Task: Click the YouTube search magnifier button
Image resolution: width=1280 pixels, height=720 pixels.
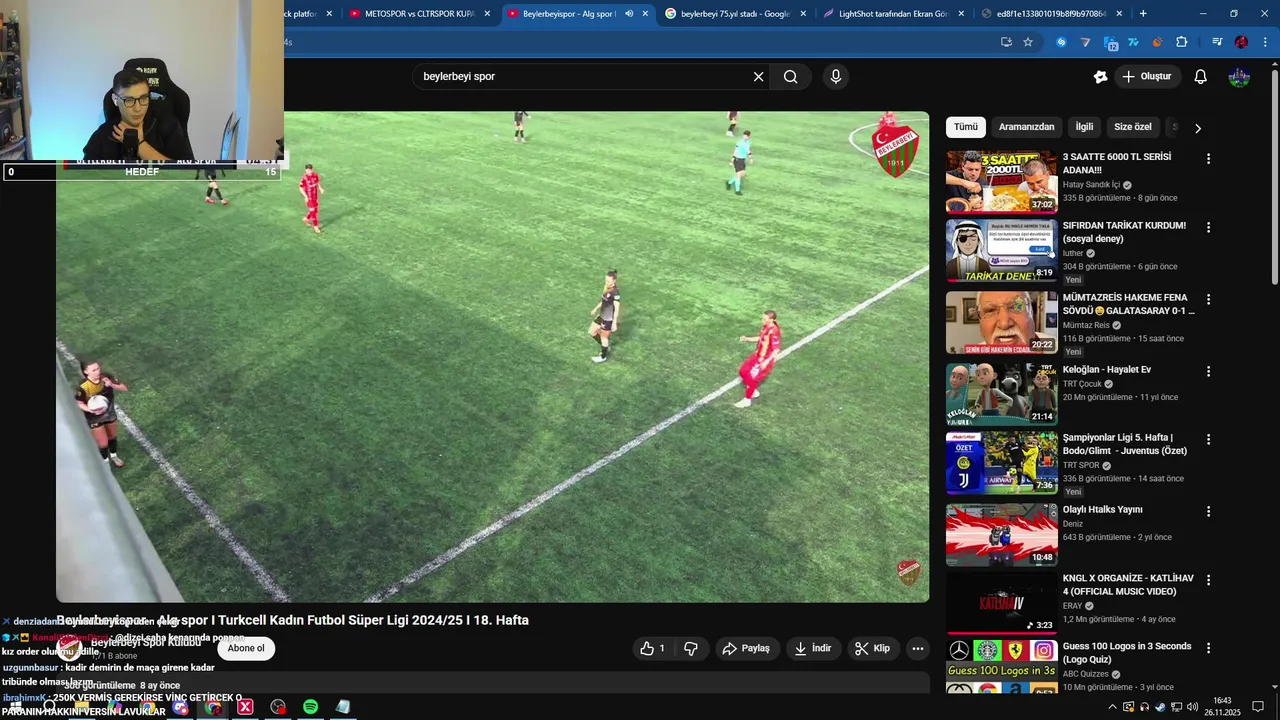Action: 790,77
